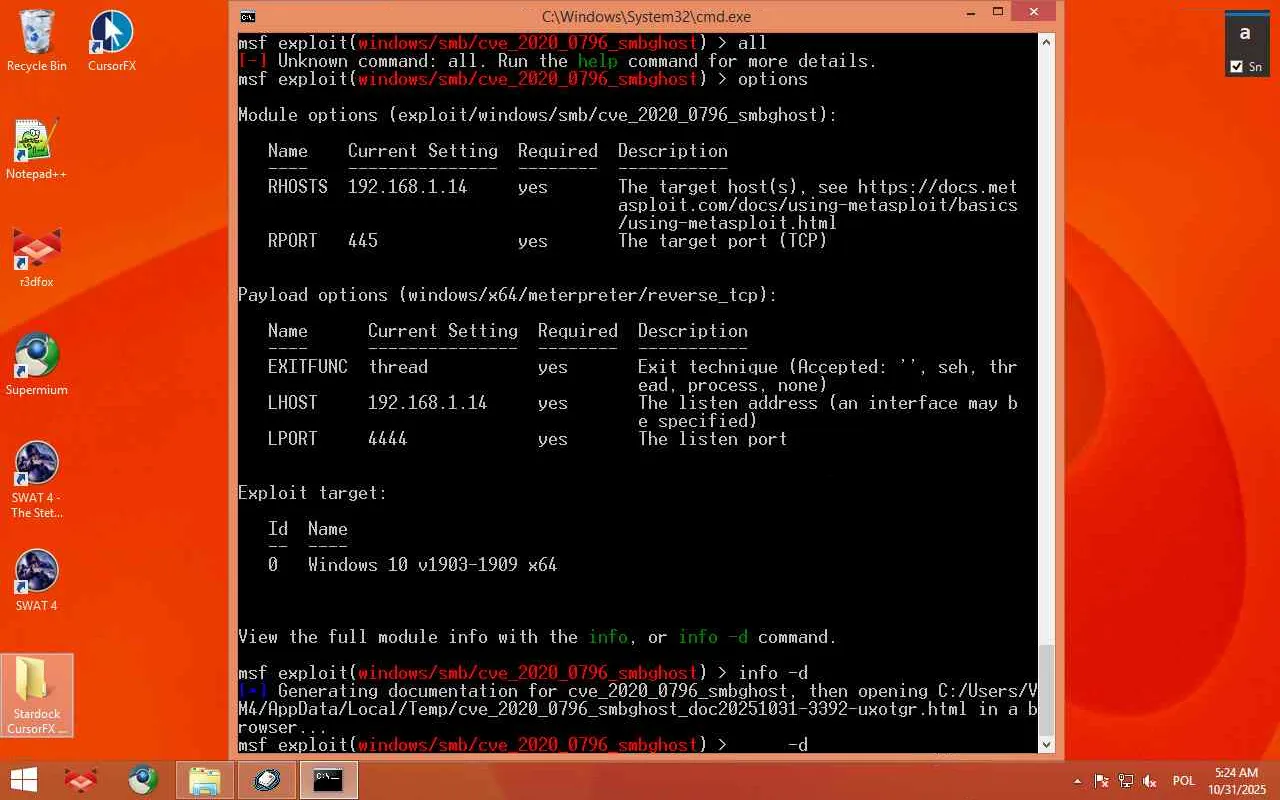1280x800 pixels.
Task: Click the EXITFUNC option name
Action: point(308,367)
